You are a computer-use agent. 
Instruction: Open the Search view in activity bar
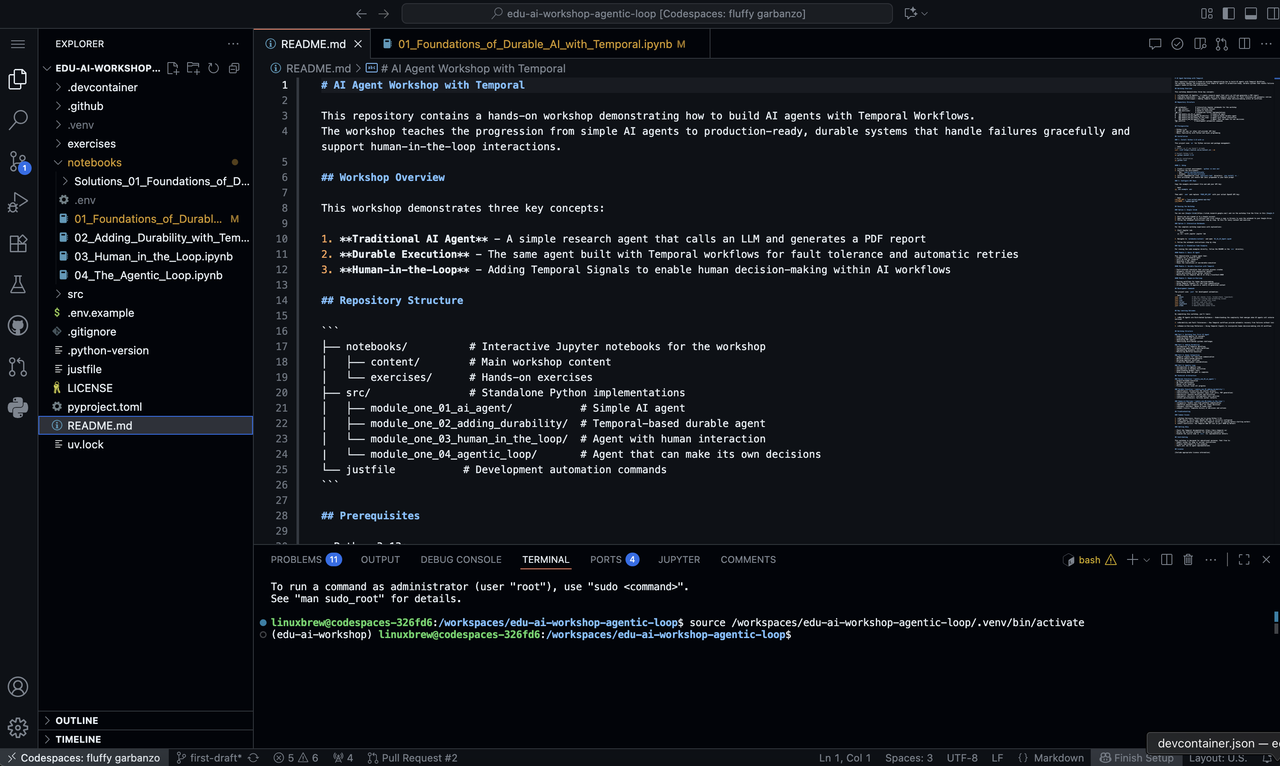pos(17,121)
